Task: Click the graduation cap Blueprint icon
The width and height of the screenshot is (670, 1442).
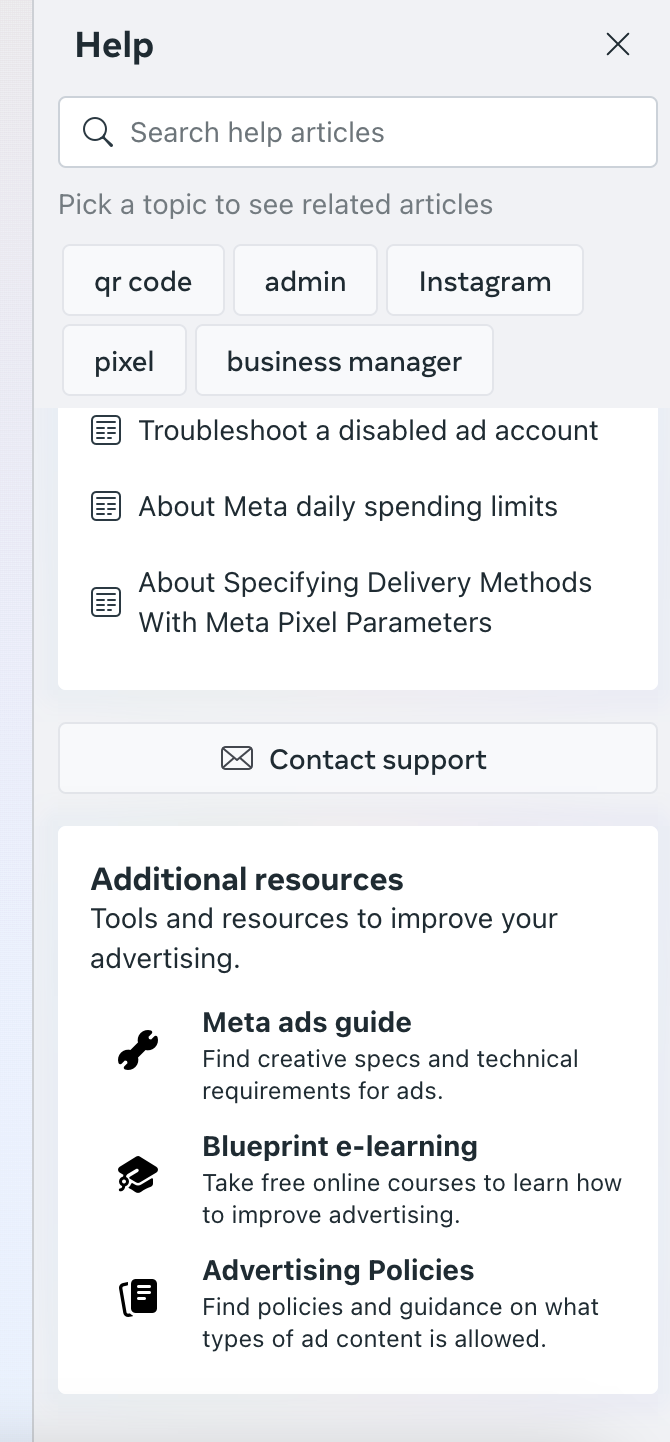Action: click(x=138, y=1177)
